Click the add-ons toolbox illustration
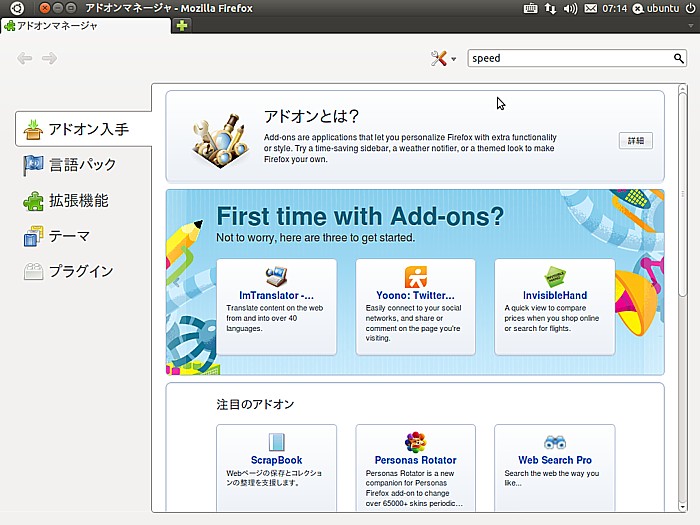 point(220,140)
